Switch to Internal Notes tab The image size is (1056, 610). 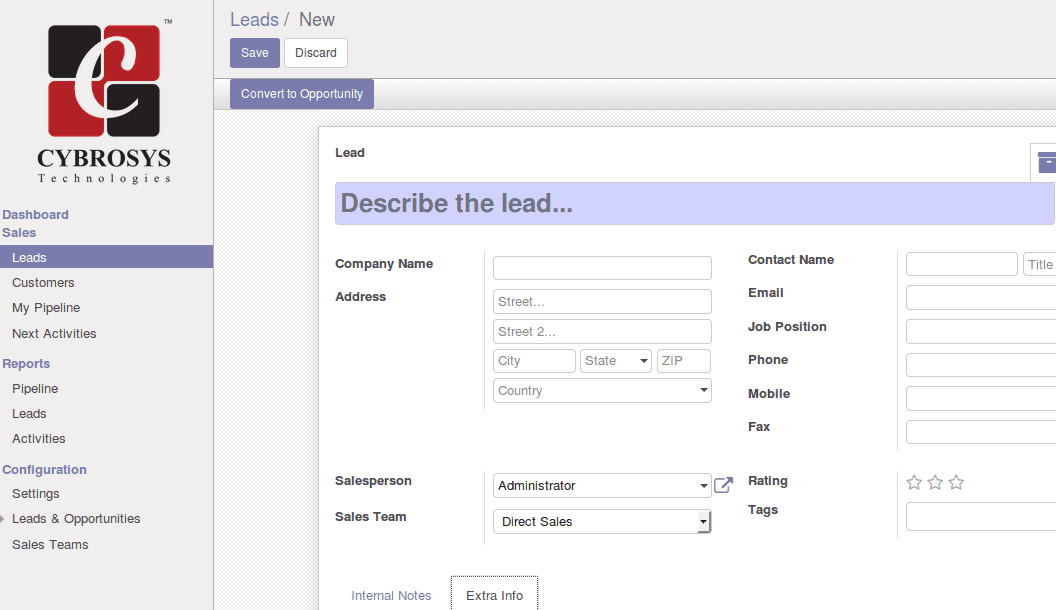391,596
